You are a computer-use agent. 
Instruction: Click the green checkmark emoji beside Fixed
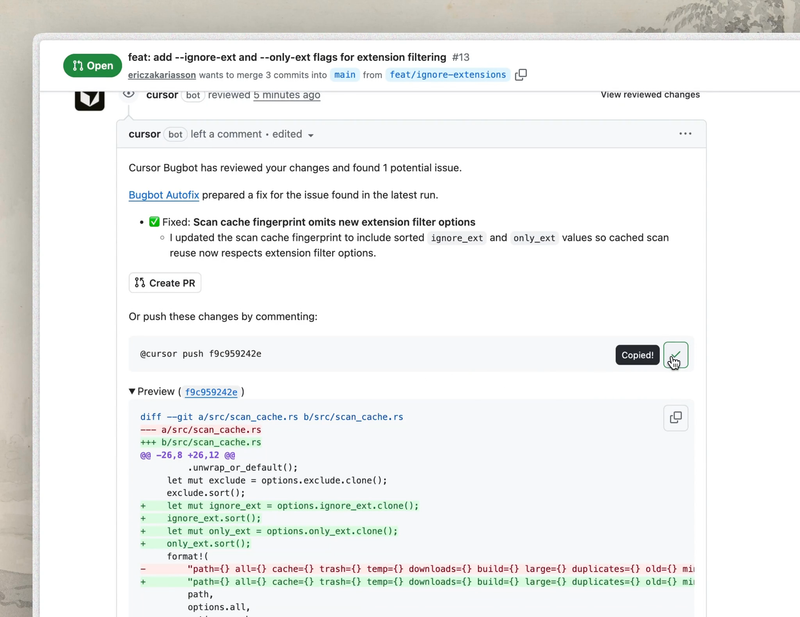(154, 222)
